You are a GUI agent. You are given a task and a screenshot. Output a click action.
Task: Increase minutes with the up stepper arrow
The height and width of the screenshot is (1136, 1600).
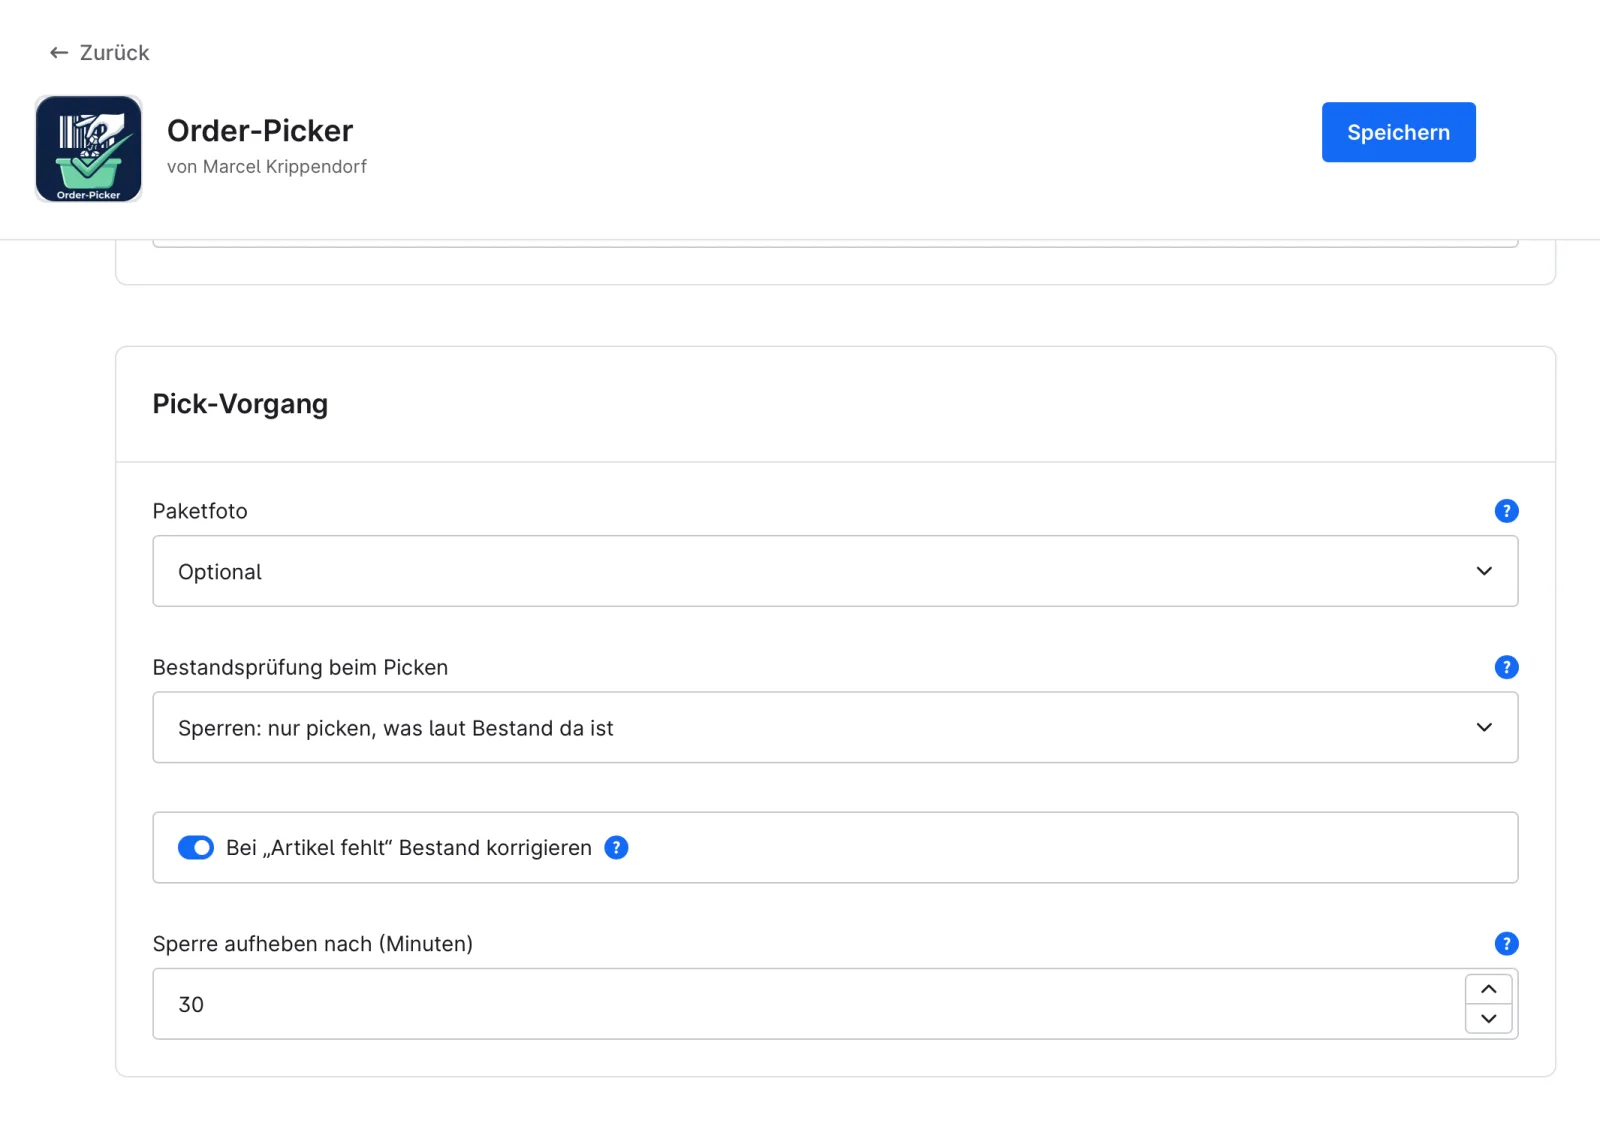1488,989
